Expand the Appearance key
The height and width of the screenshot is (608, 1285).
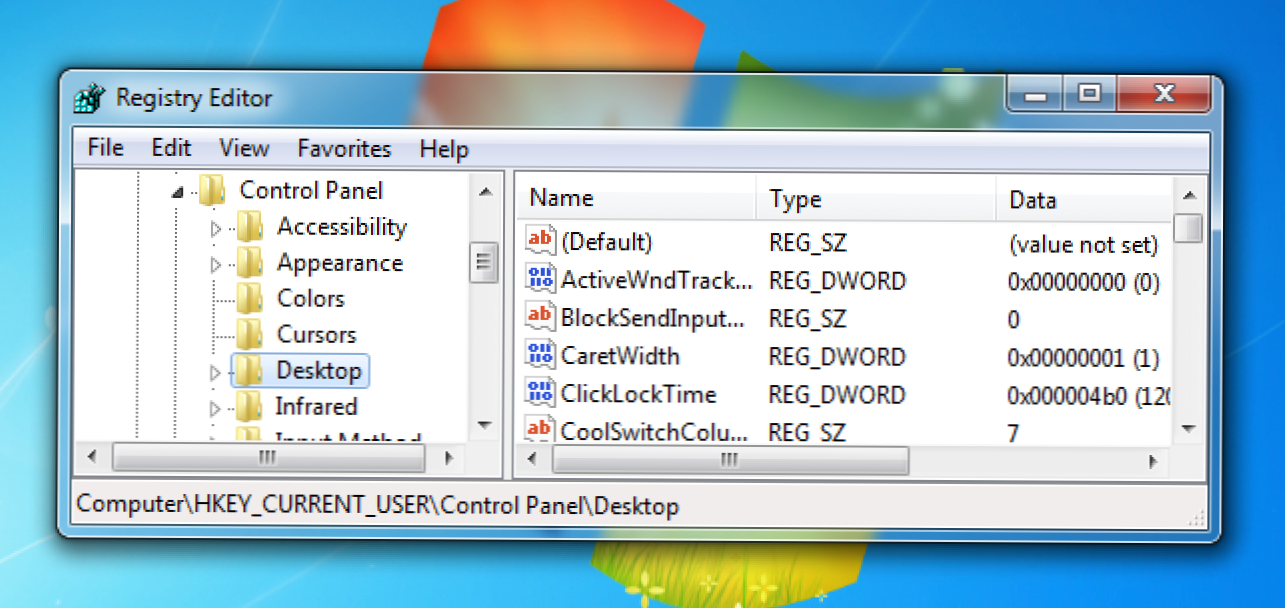(214, 265)
